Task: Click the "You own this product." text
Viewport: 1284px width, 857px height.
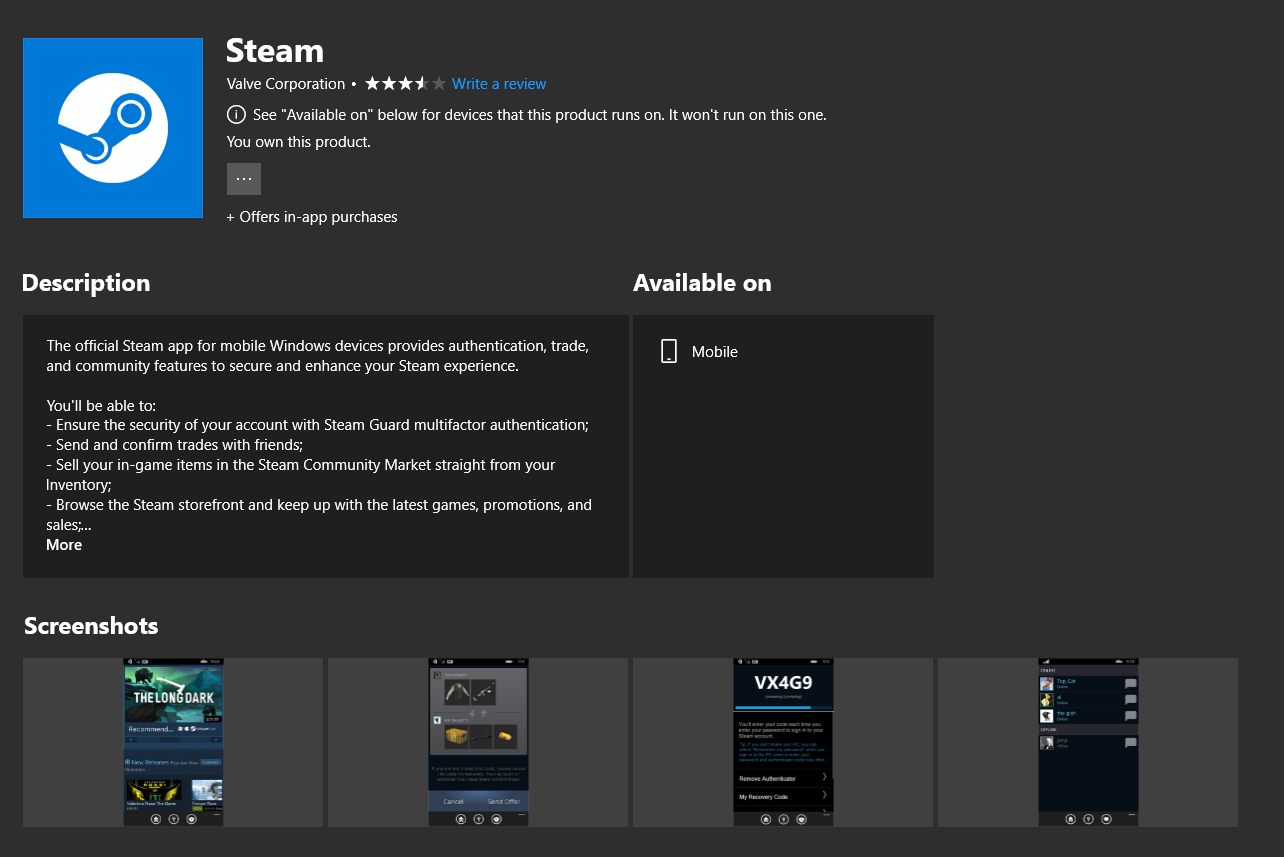Action: (299, 142)
